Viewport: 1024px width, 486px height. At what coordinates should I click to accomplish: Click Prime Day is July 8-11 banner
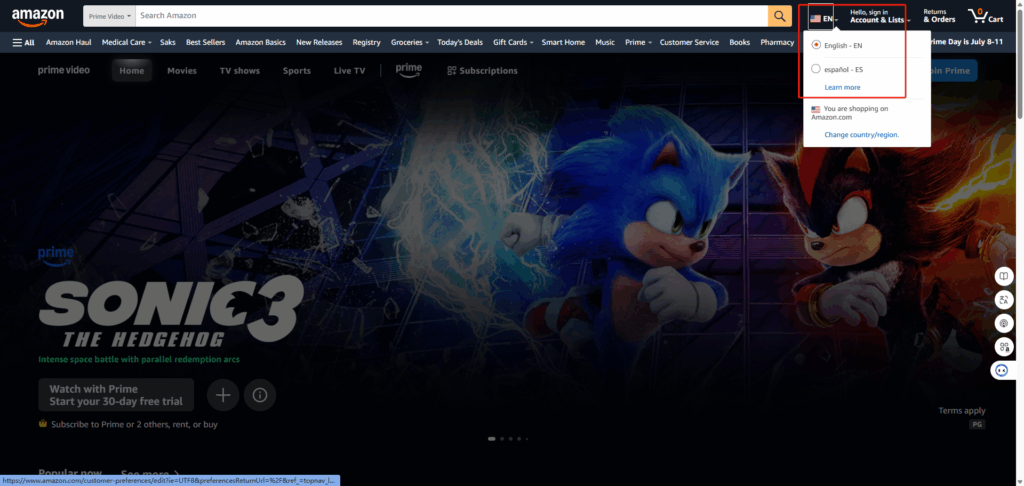967,42
